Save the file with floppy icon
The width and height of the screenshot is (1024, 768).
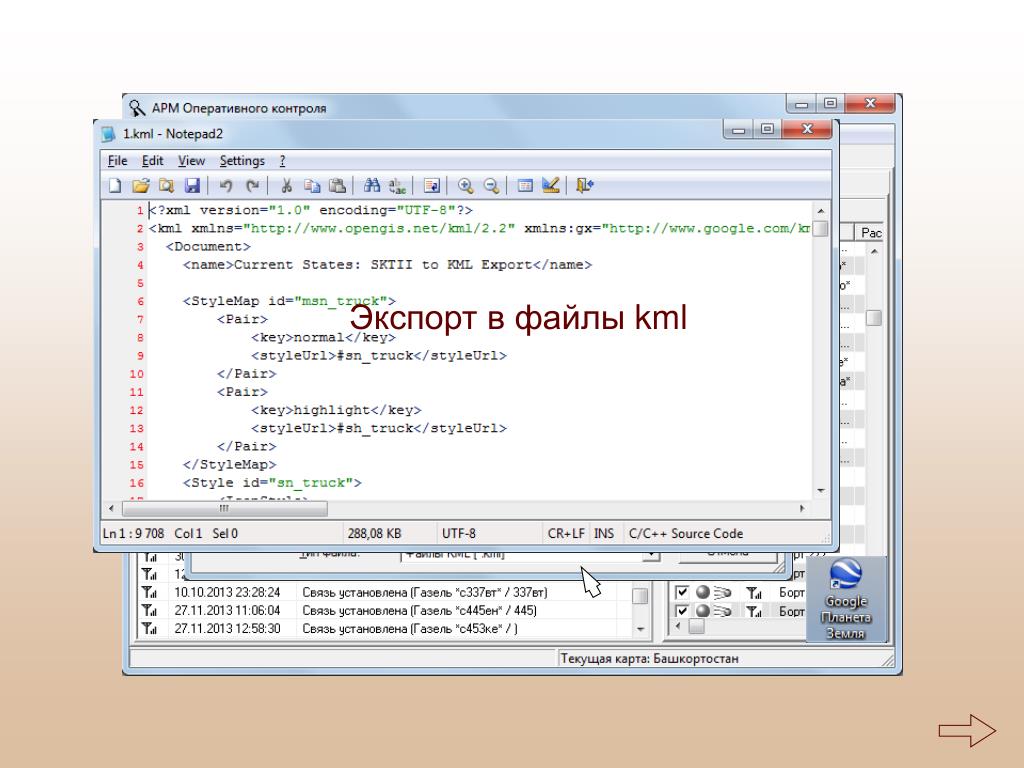(192, 186)
